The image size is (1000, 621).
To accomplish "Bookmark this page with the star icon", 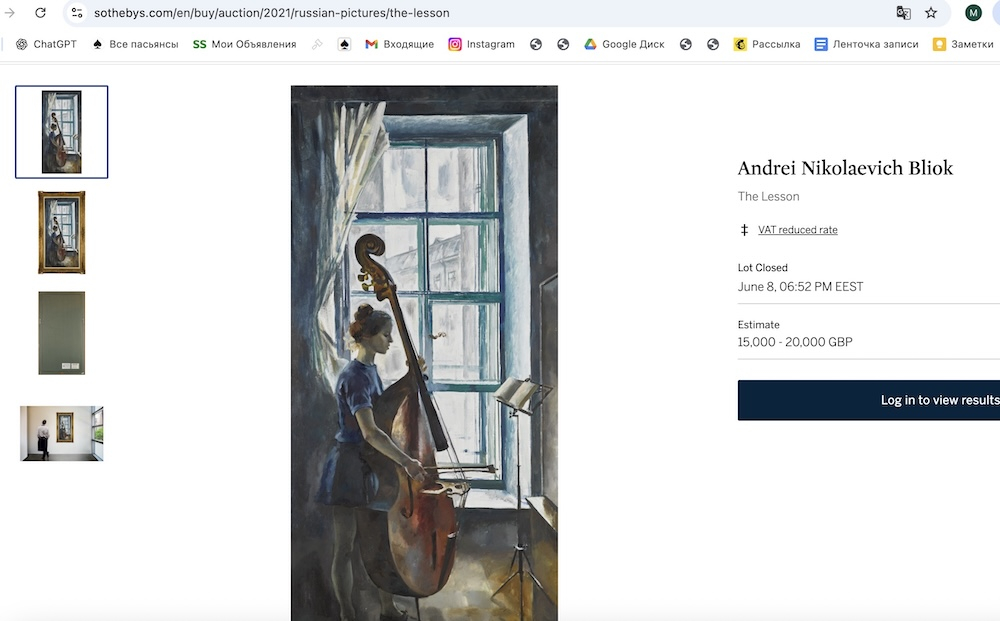I will pyautogui.click(x=931, y=13).
